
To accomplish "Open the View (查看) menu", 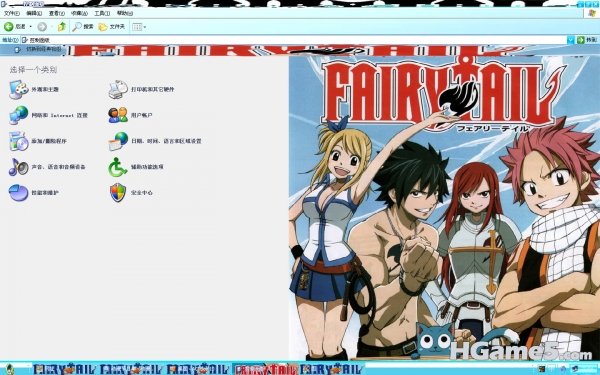I will coord(57,13).
